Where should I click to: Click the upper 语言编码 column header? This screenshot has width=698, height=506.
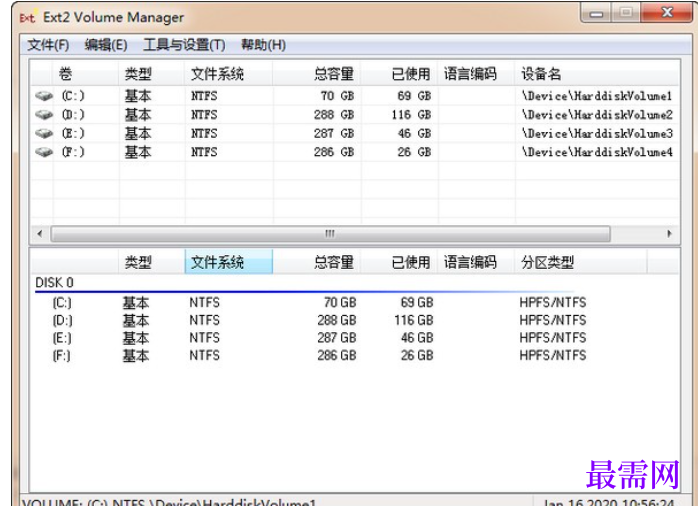(476, 73)
